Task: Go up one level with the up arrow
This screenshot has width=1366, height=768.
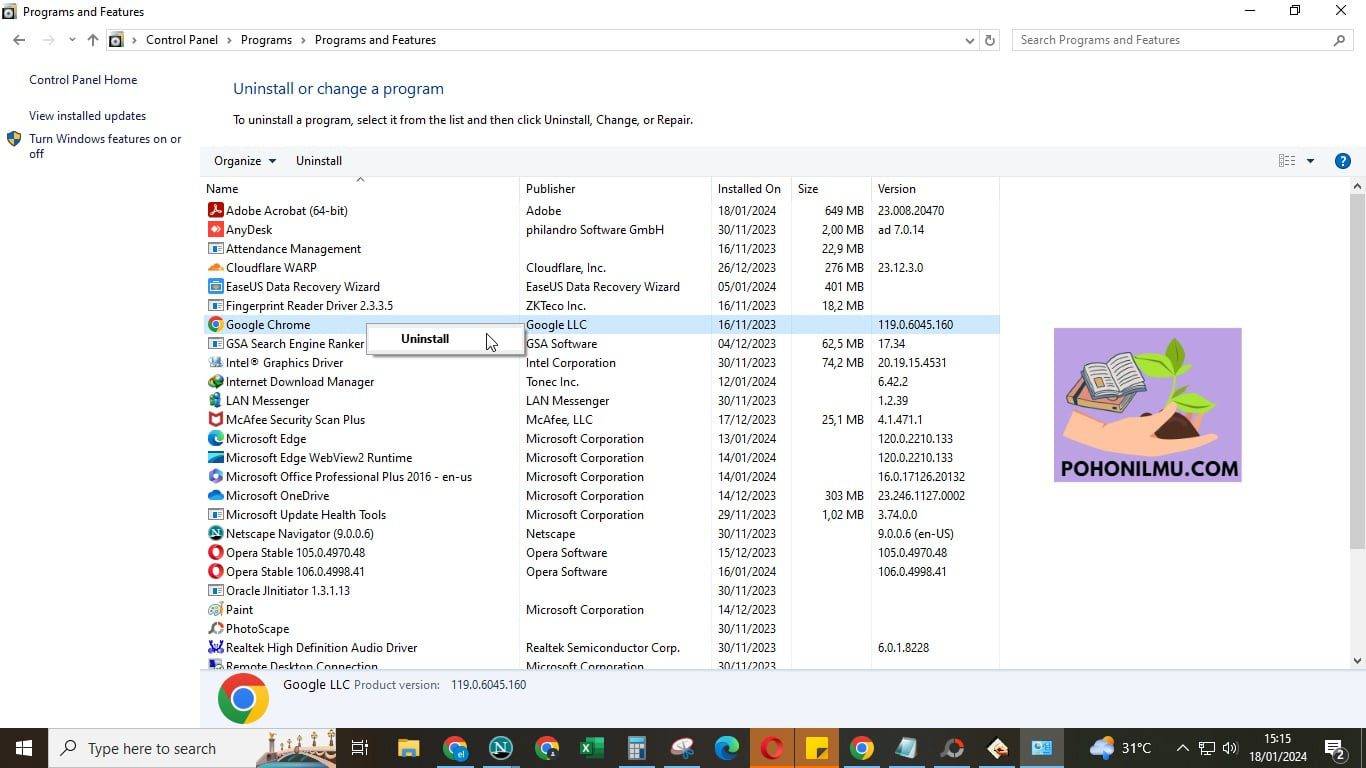Action: coord(93,40)
